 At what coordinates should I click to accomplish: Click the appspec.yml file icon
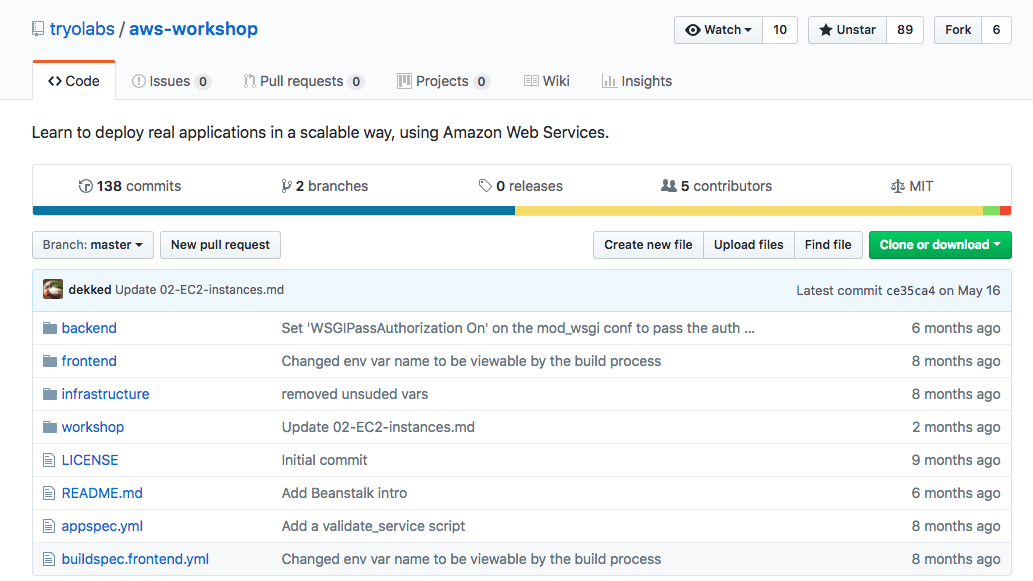[x=49, y=526]
